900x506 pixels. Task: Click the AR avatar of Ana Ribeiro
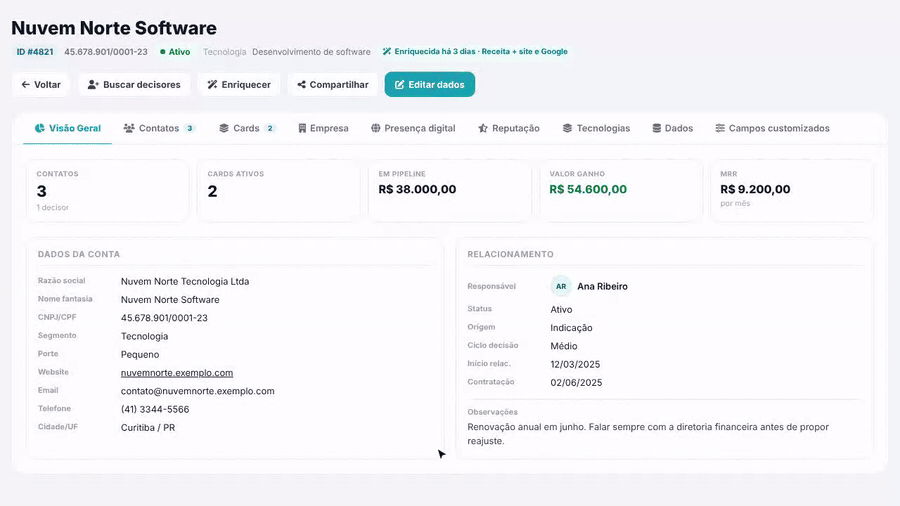(x=561, y=286)
